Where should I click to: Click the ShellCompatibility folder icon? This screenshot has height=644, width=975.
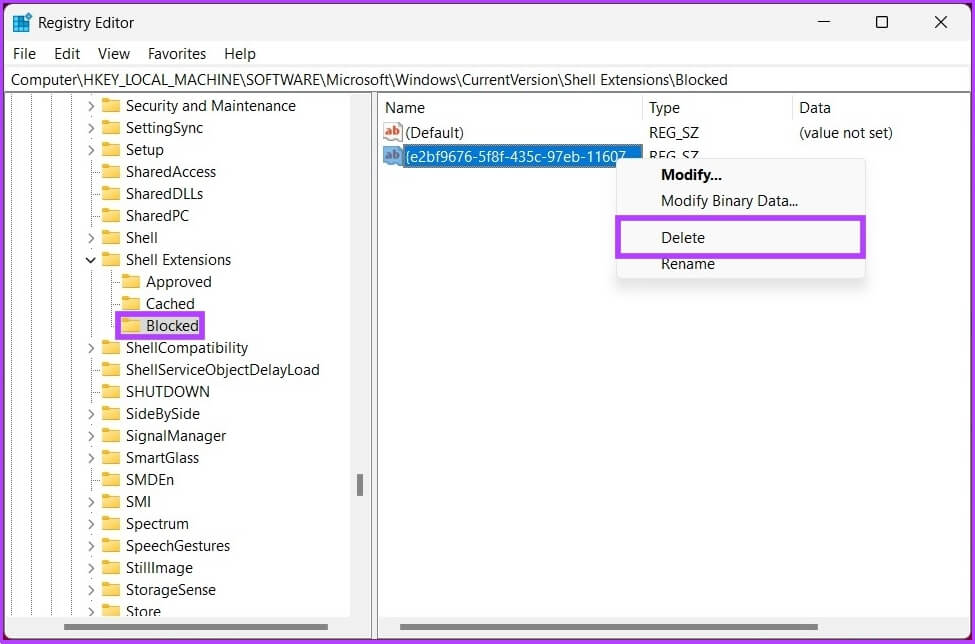(111, 347)
